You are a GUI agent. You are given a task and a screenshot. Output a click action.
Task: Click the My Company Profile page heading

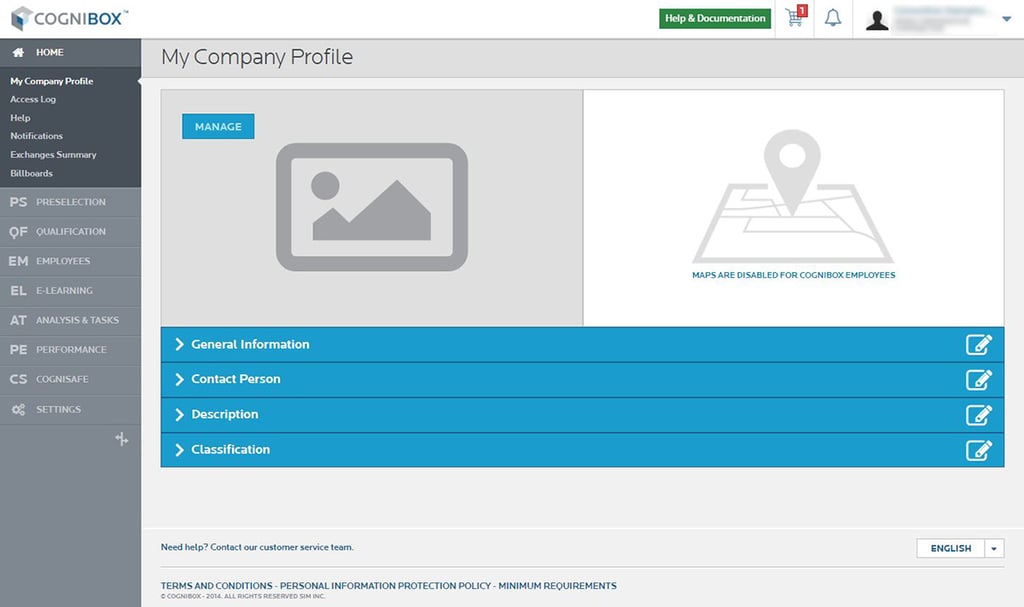pos(257,57)
